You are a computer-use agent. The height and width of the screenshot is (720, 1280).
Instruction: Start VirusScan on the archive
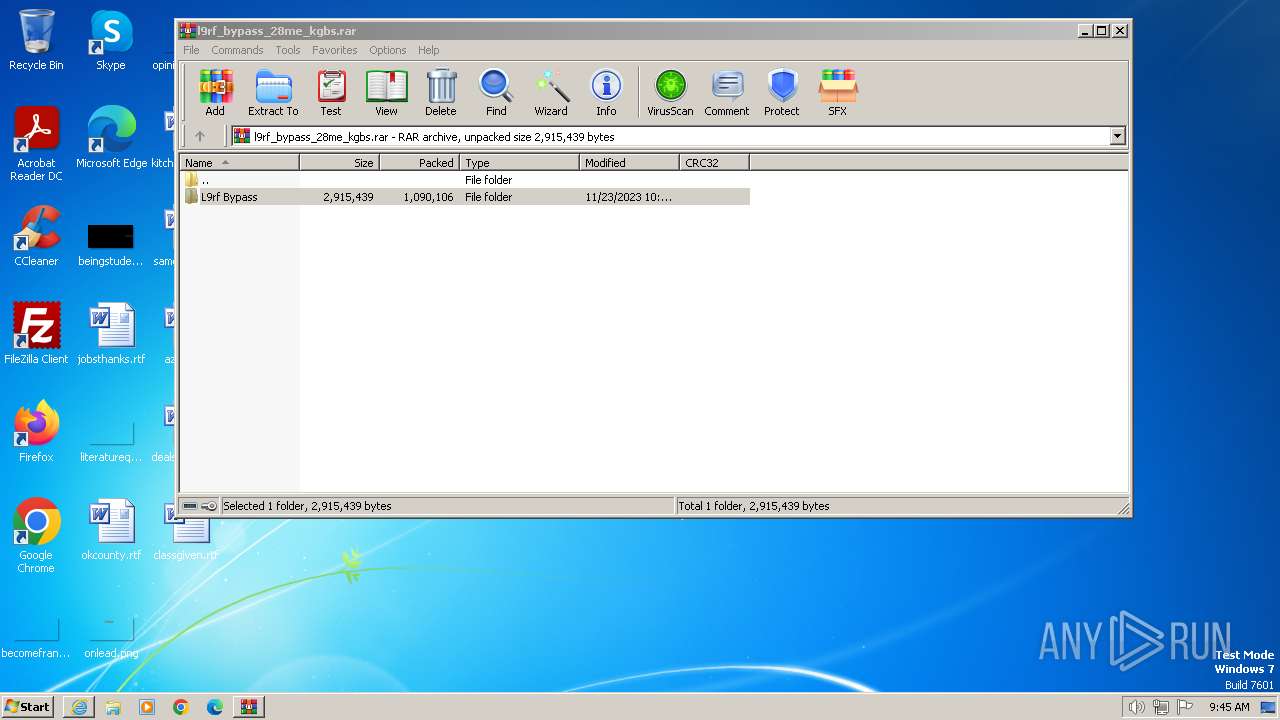click(x=670, y=93)
